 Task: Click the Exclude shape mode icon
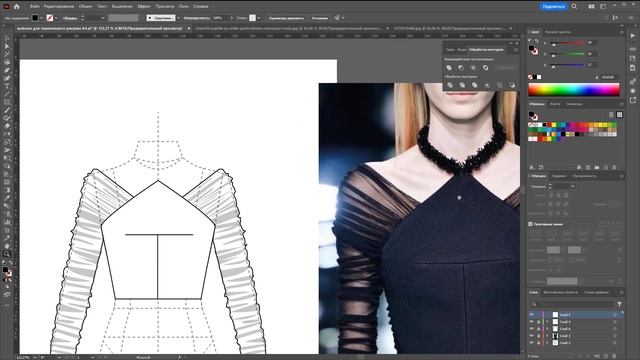[486, 68]
